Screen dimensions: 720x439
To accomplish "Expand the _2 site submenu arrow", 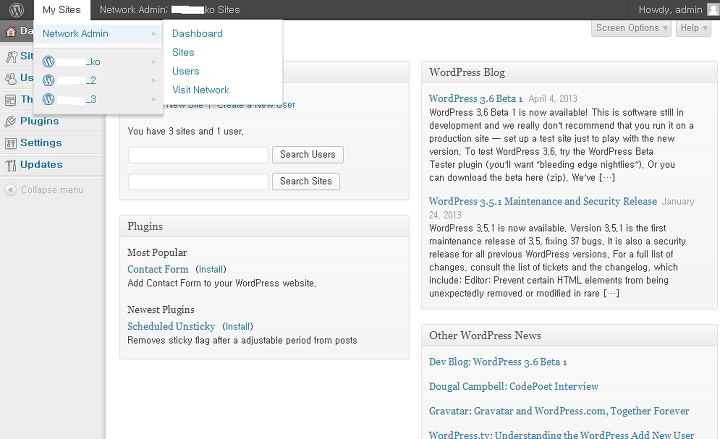I will [154, 80].
